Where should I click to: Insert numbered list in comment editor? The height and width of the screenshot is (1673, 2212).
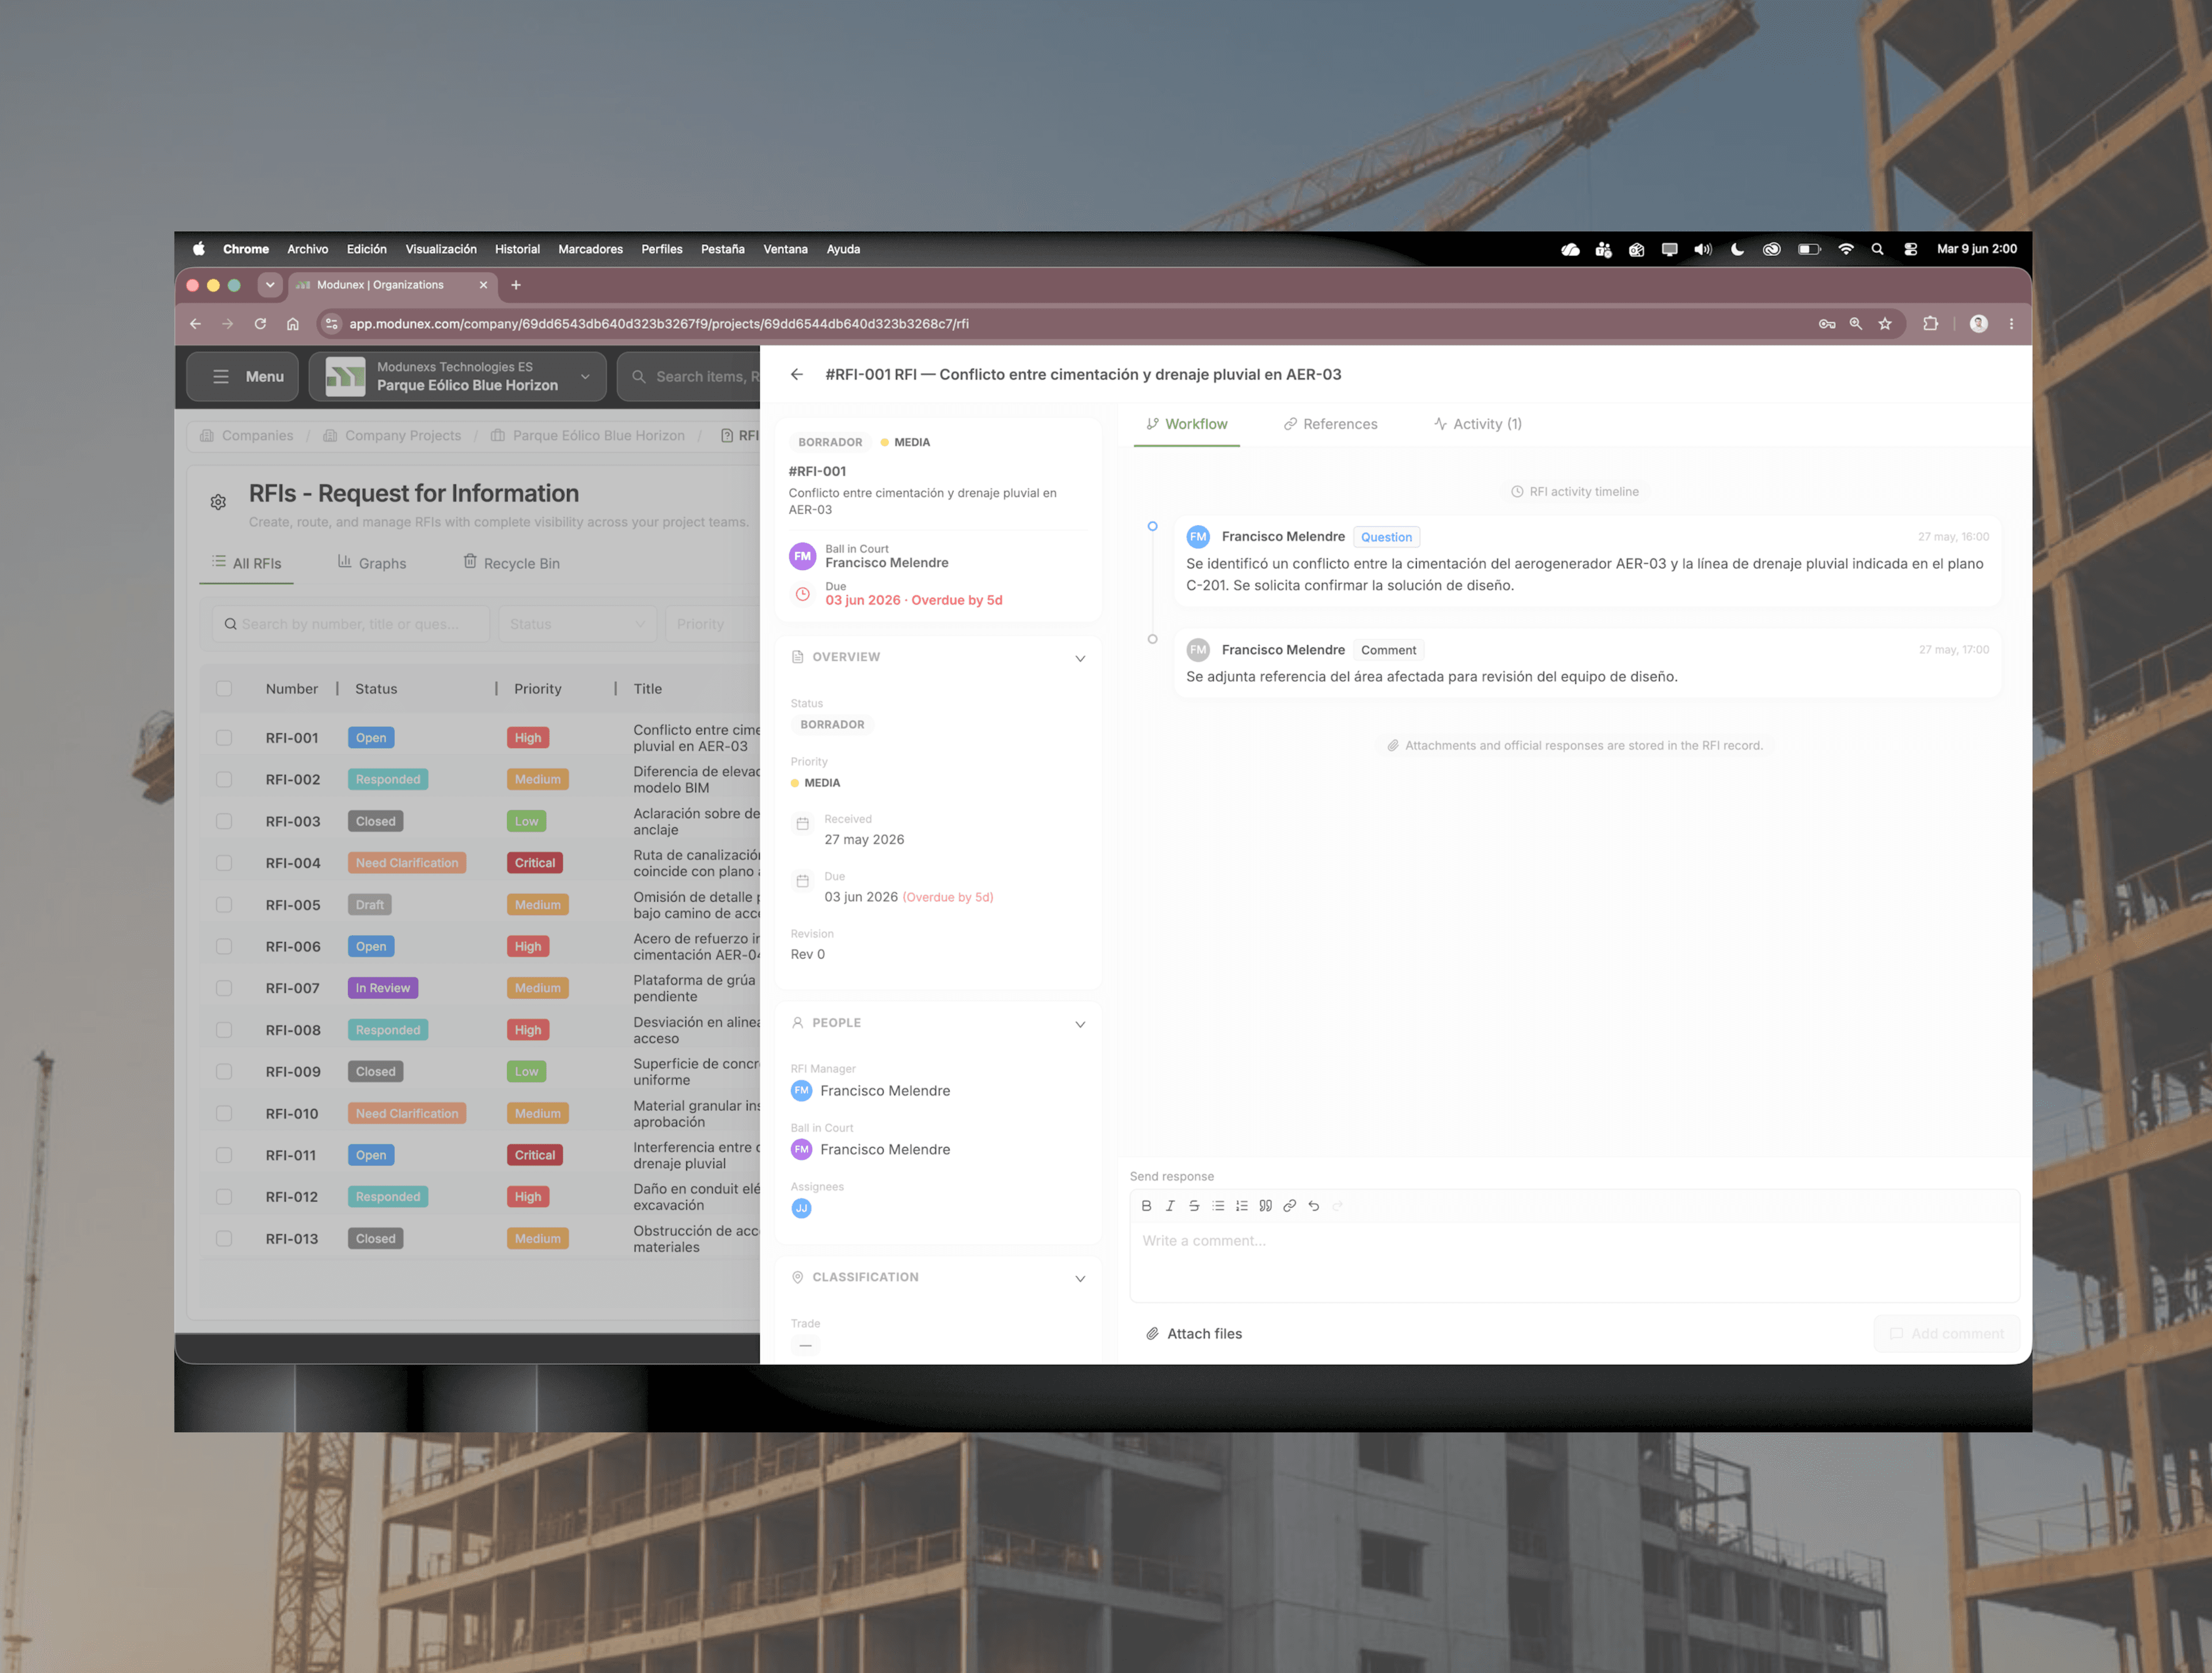[x=1242, y=1206]
